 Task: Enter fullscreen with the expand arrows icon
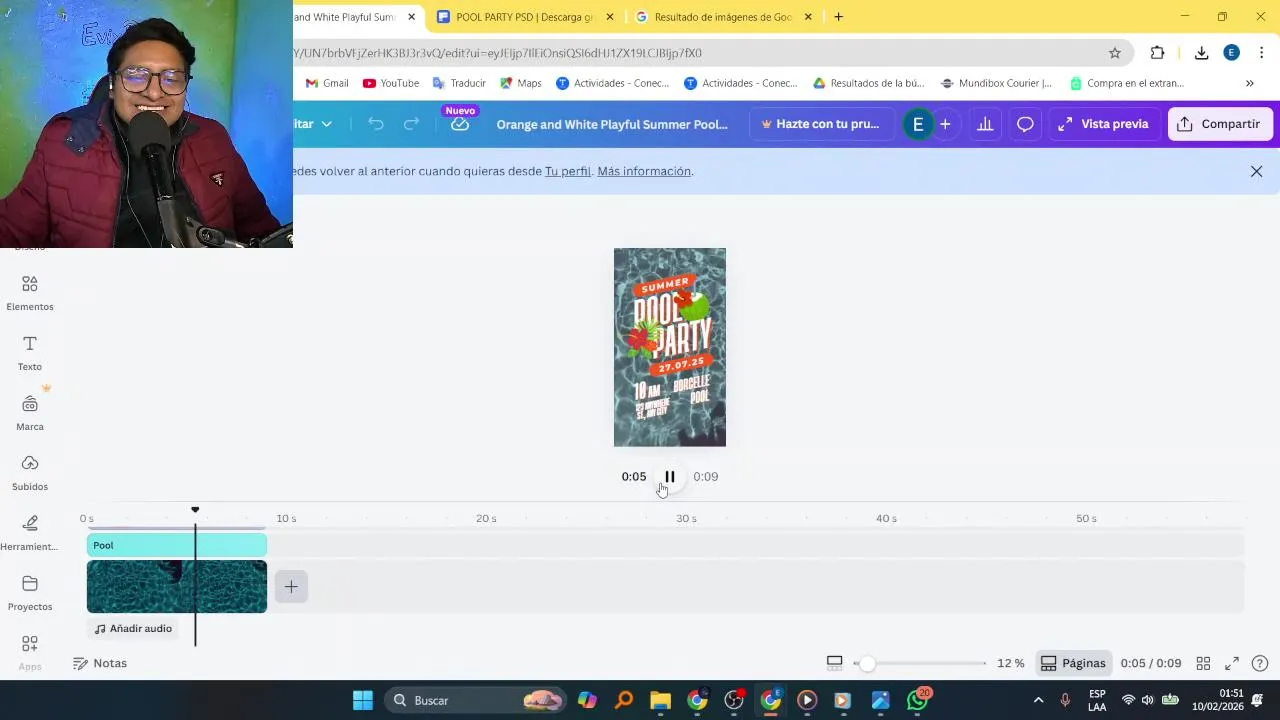tap(1232, 663)
